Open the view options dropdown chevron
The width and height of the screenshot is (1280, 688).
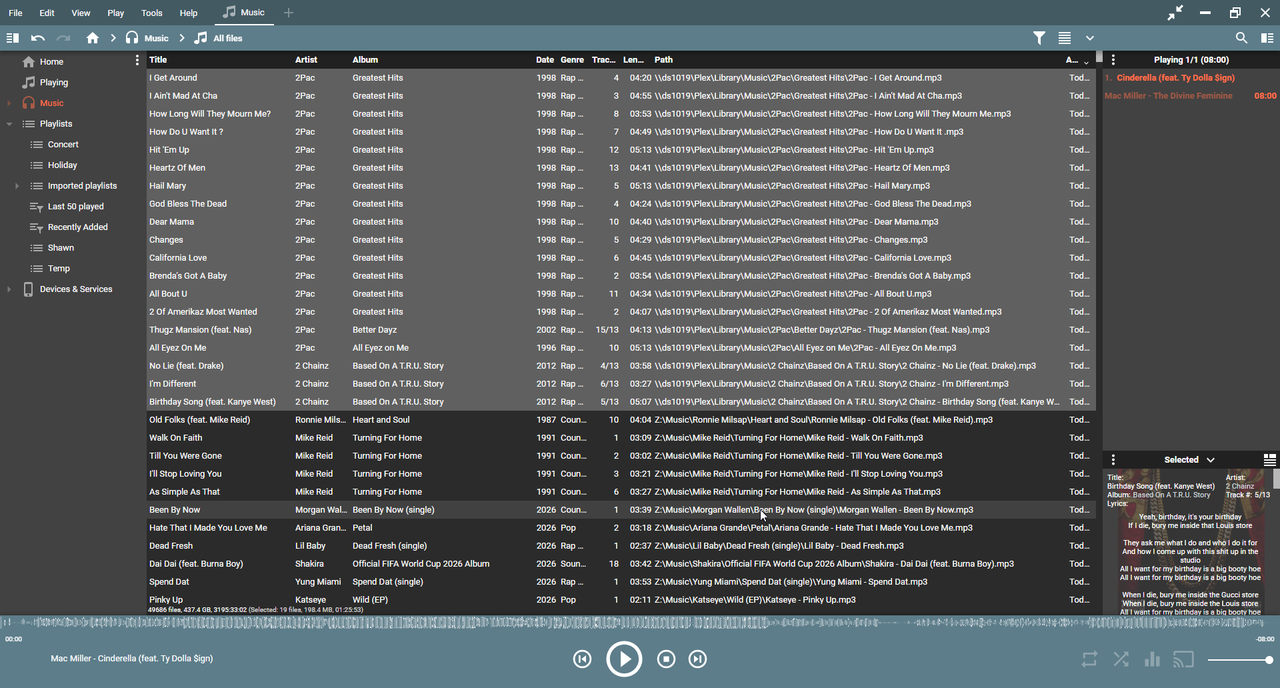[1090, 38]
